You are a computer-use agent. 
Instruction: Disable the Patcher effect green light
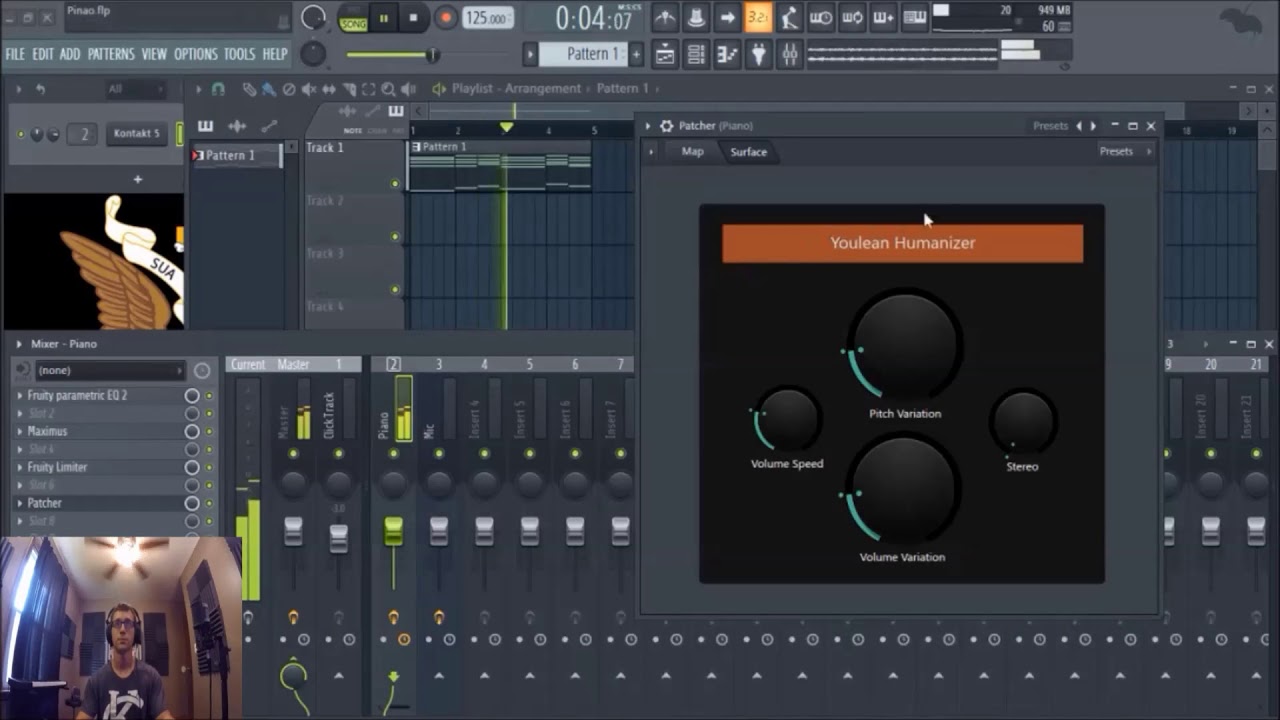(209, 504)
